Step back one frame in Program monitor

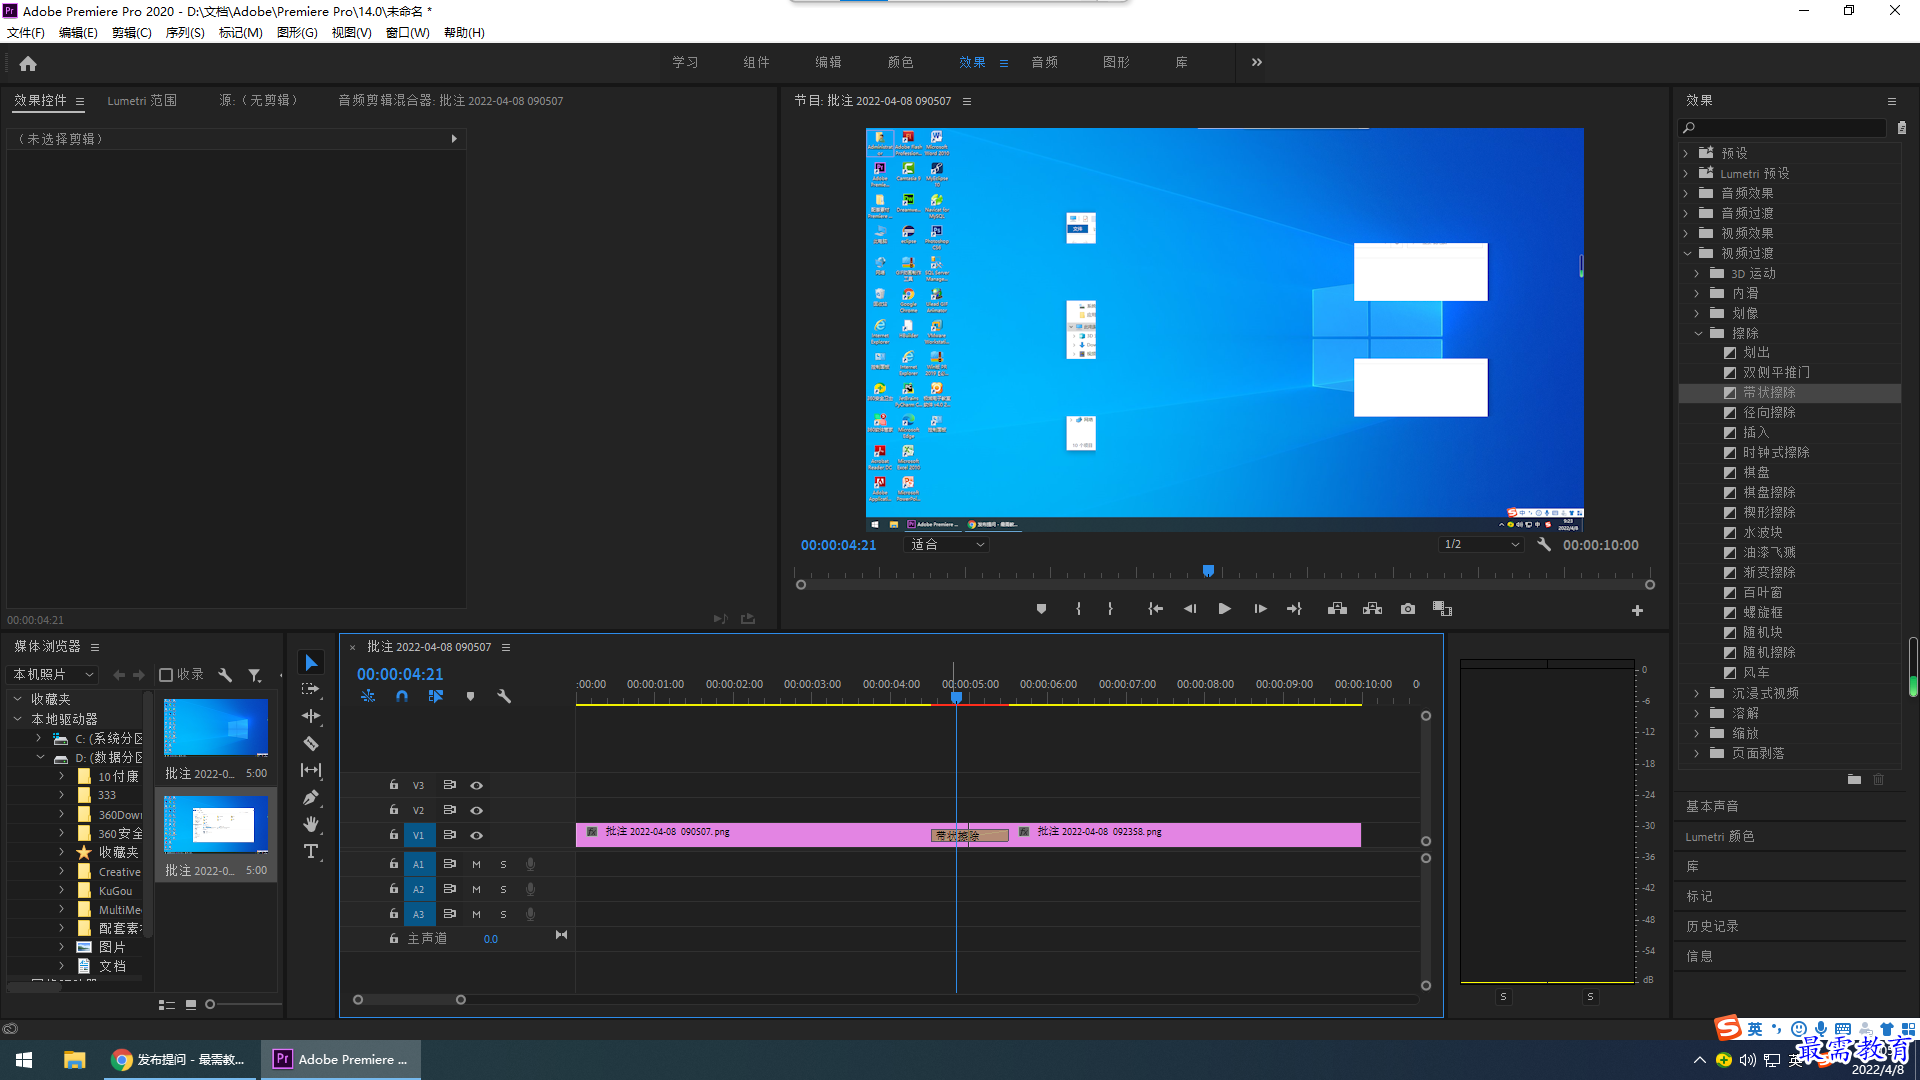(1190, 609)
